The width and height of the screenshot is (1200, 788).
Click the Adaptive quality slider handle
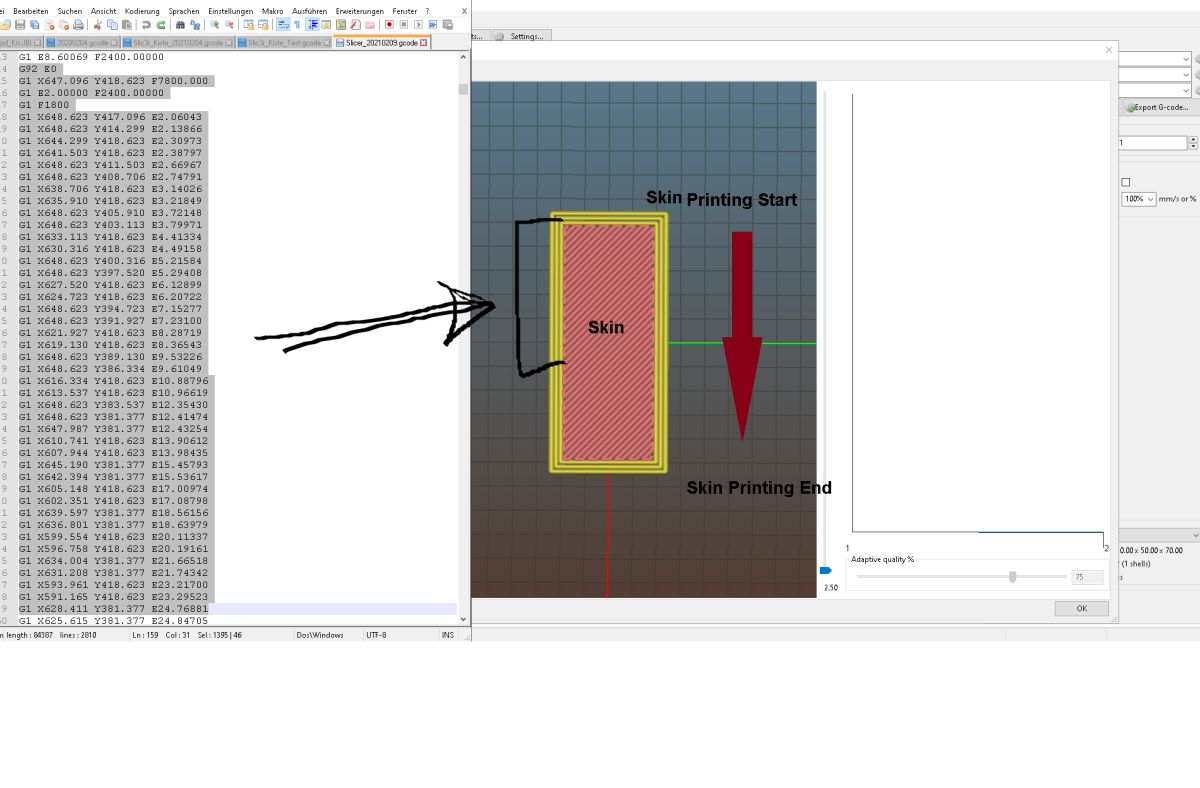1013,577
